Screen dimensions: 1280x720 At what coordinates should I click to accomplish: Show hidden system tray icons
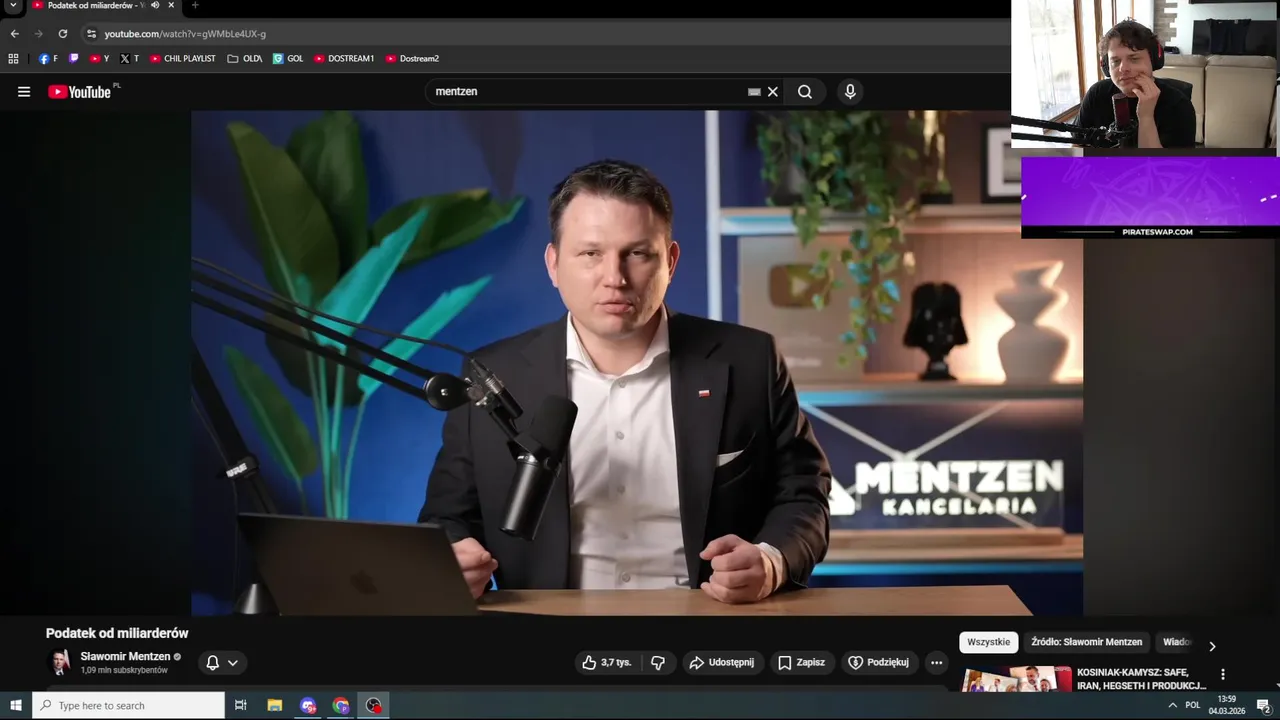coord(1172,706)
